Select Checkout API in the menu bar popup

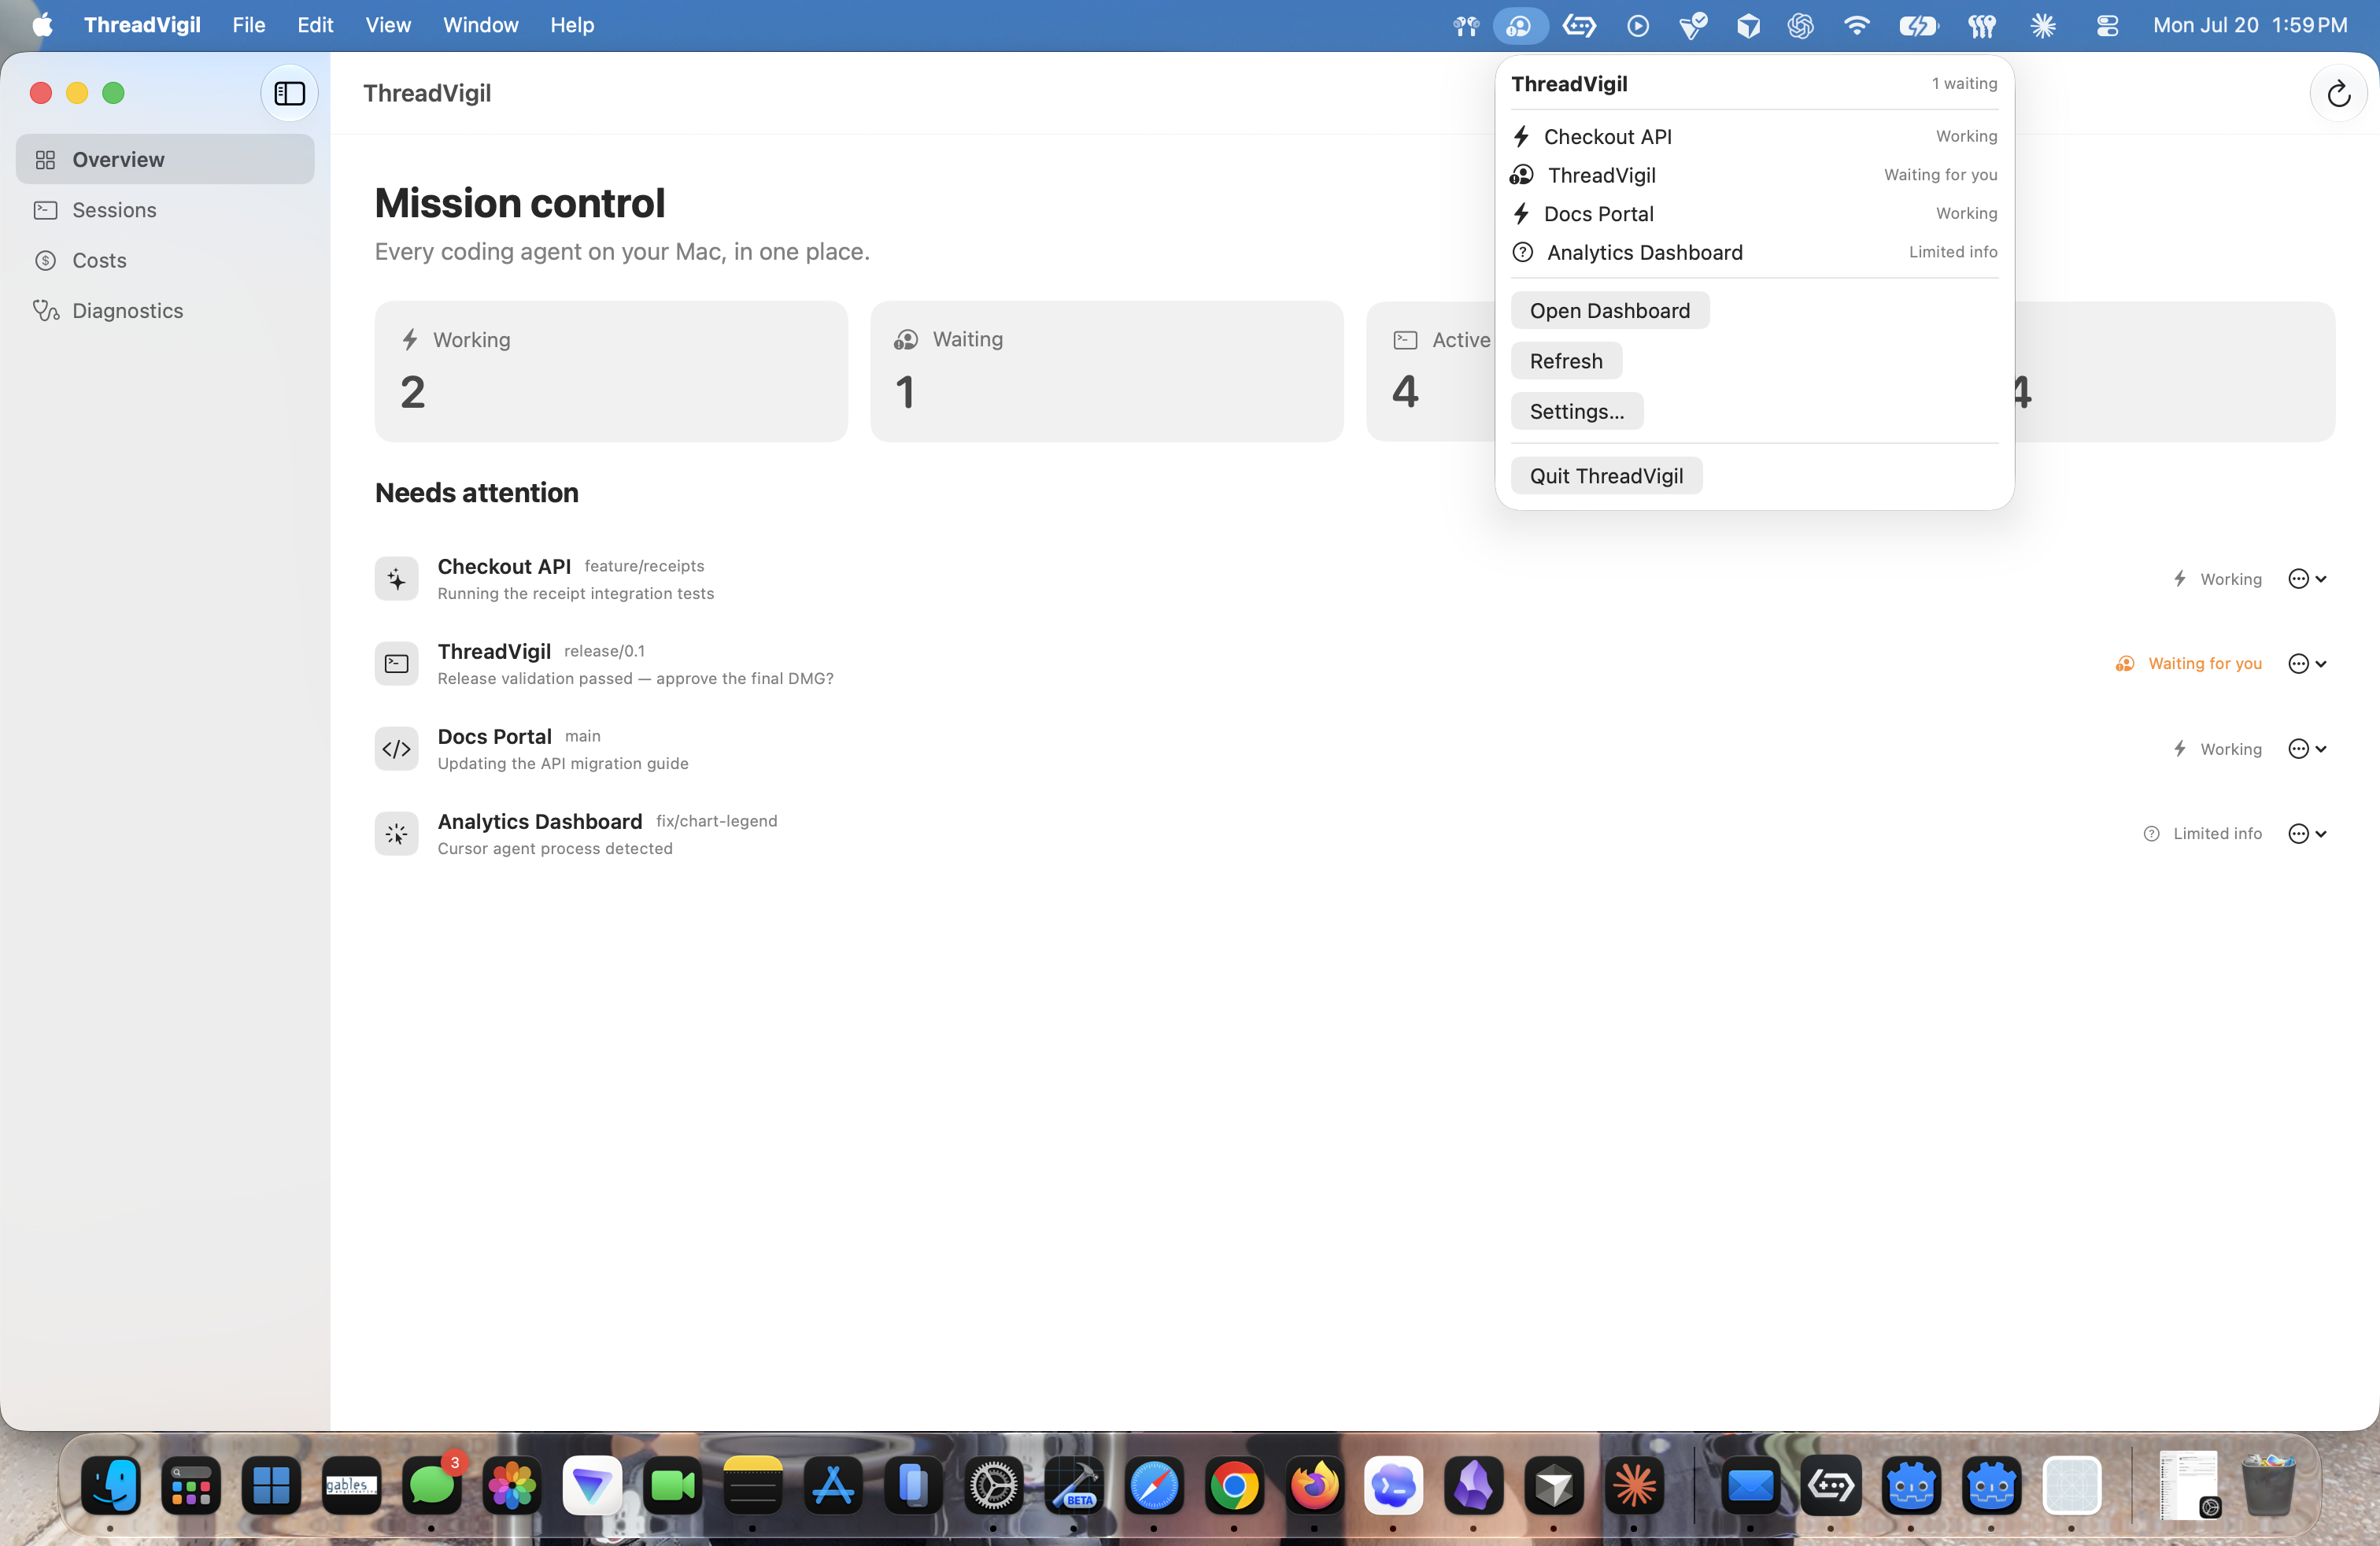click(1754, 136)
